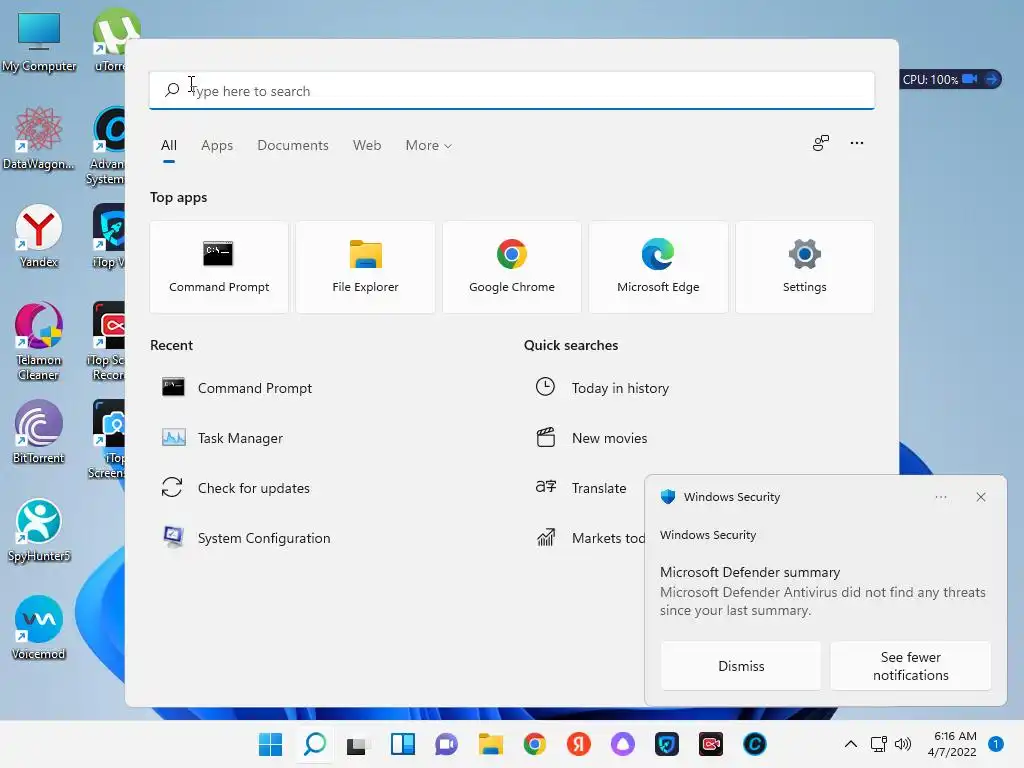Open Chat app on taskbar
The width and height of the screenshot is (1024, 768).
point(447,744)
